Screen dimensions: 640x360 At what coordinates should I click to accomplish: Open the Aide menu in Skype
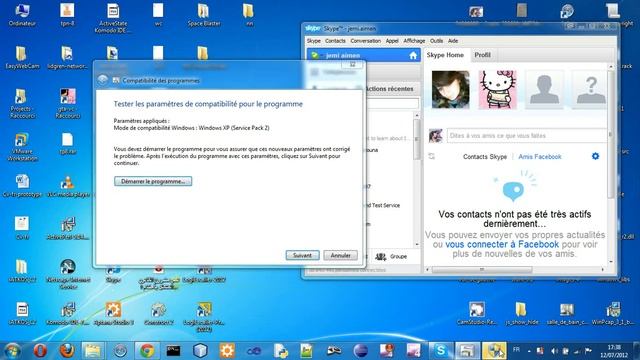pyautogui.click(x=453, y=41)
